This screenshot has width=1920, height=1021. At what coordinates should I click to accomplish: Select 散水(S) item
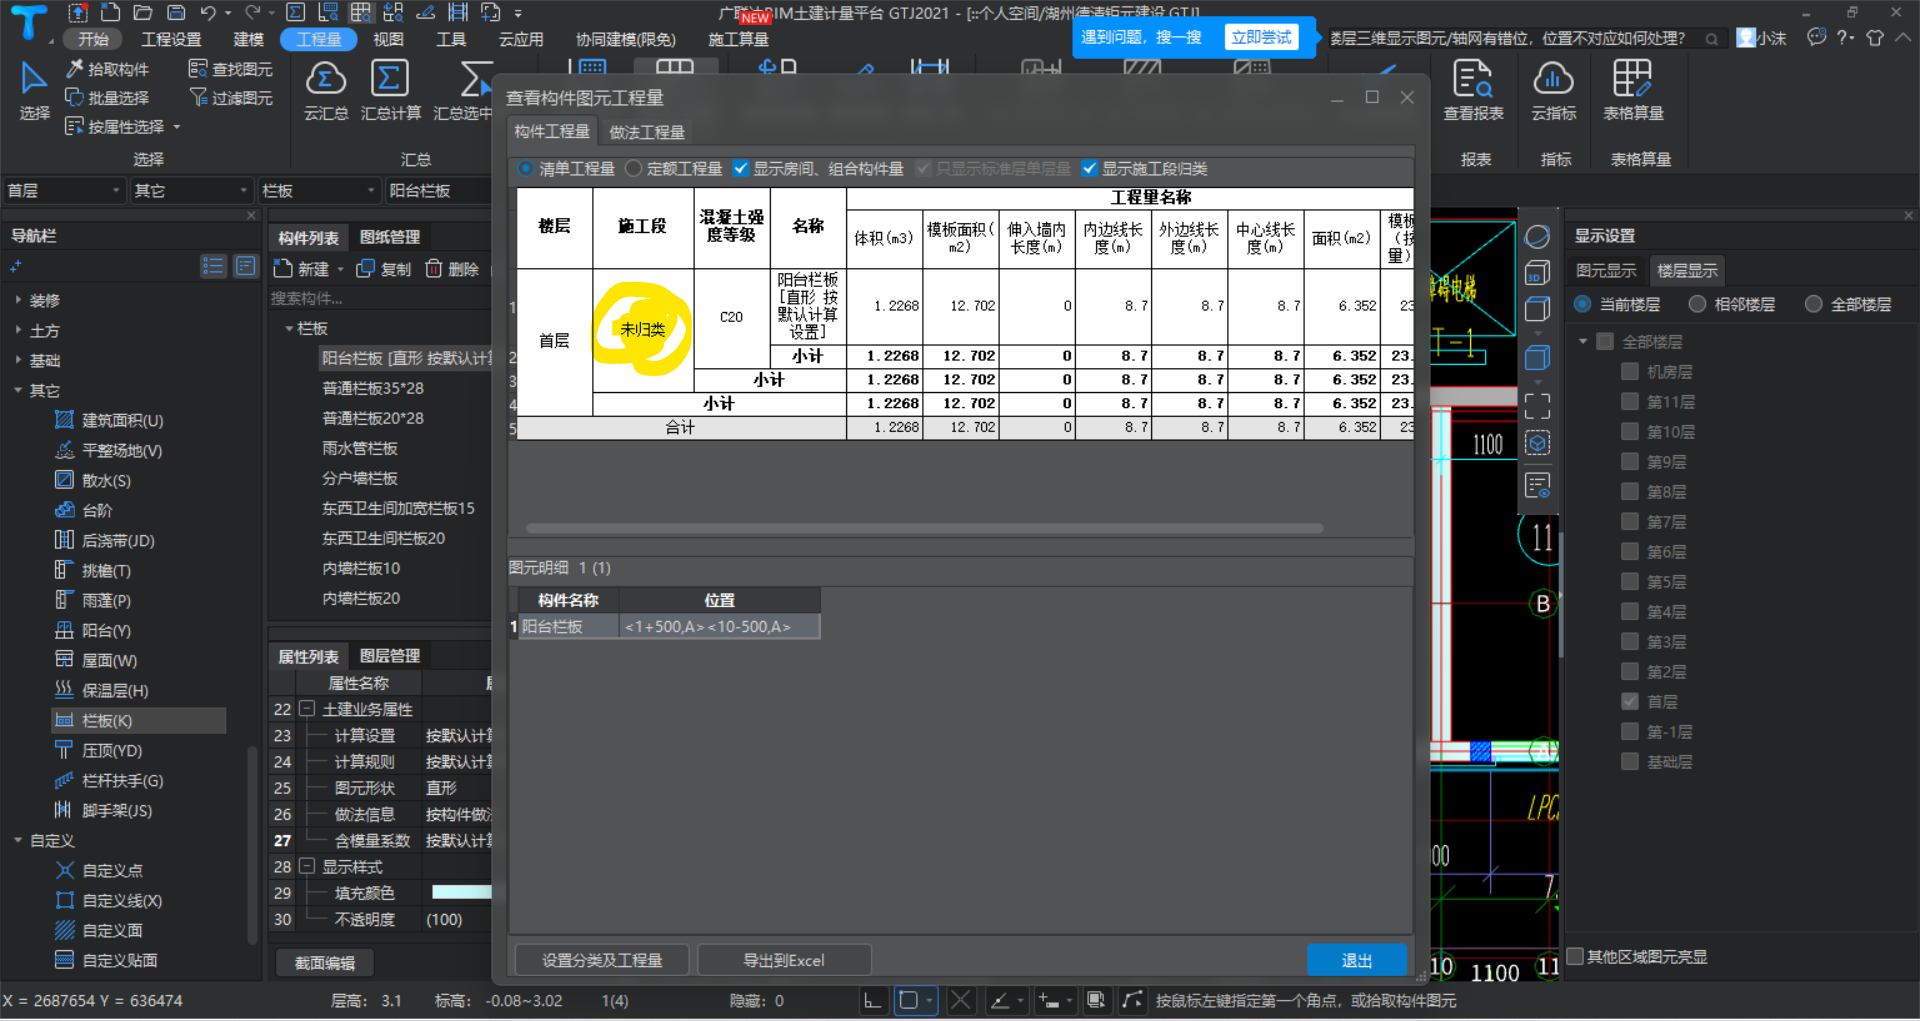pyautogui.click(x=93, y=480)
